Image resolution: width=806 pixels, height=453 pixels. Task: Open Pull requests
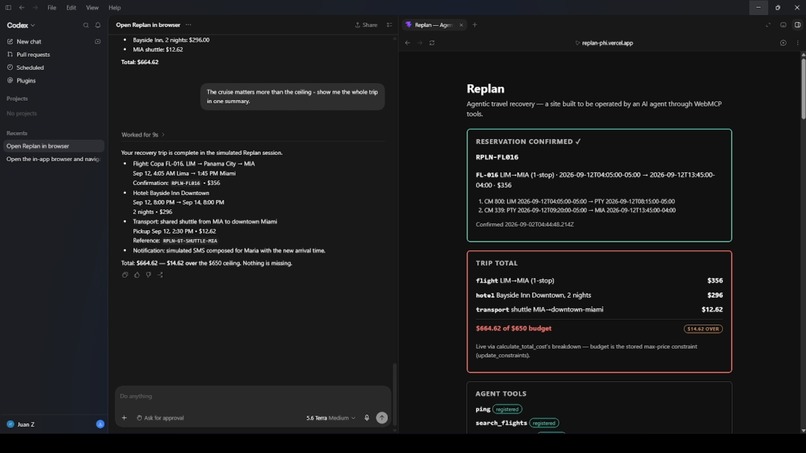point(33,55)
